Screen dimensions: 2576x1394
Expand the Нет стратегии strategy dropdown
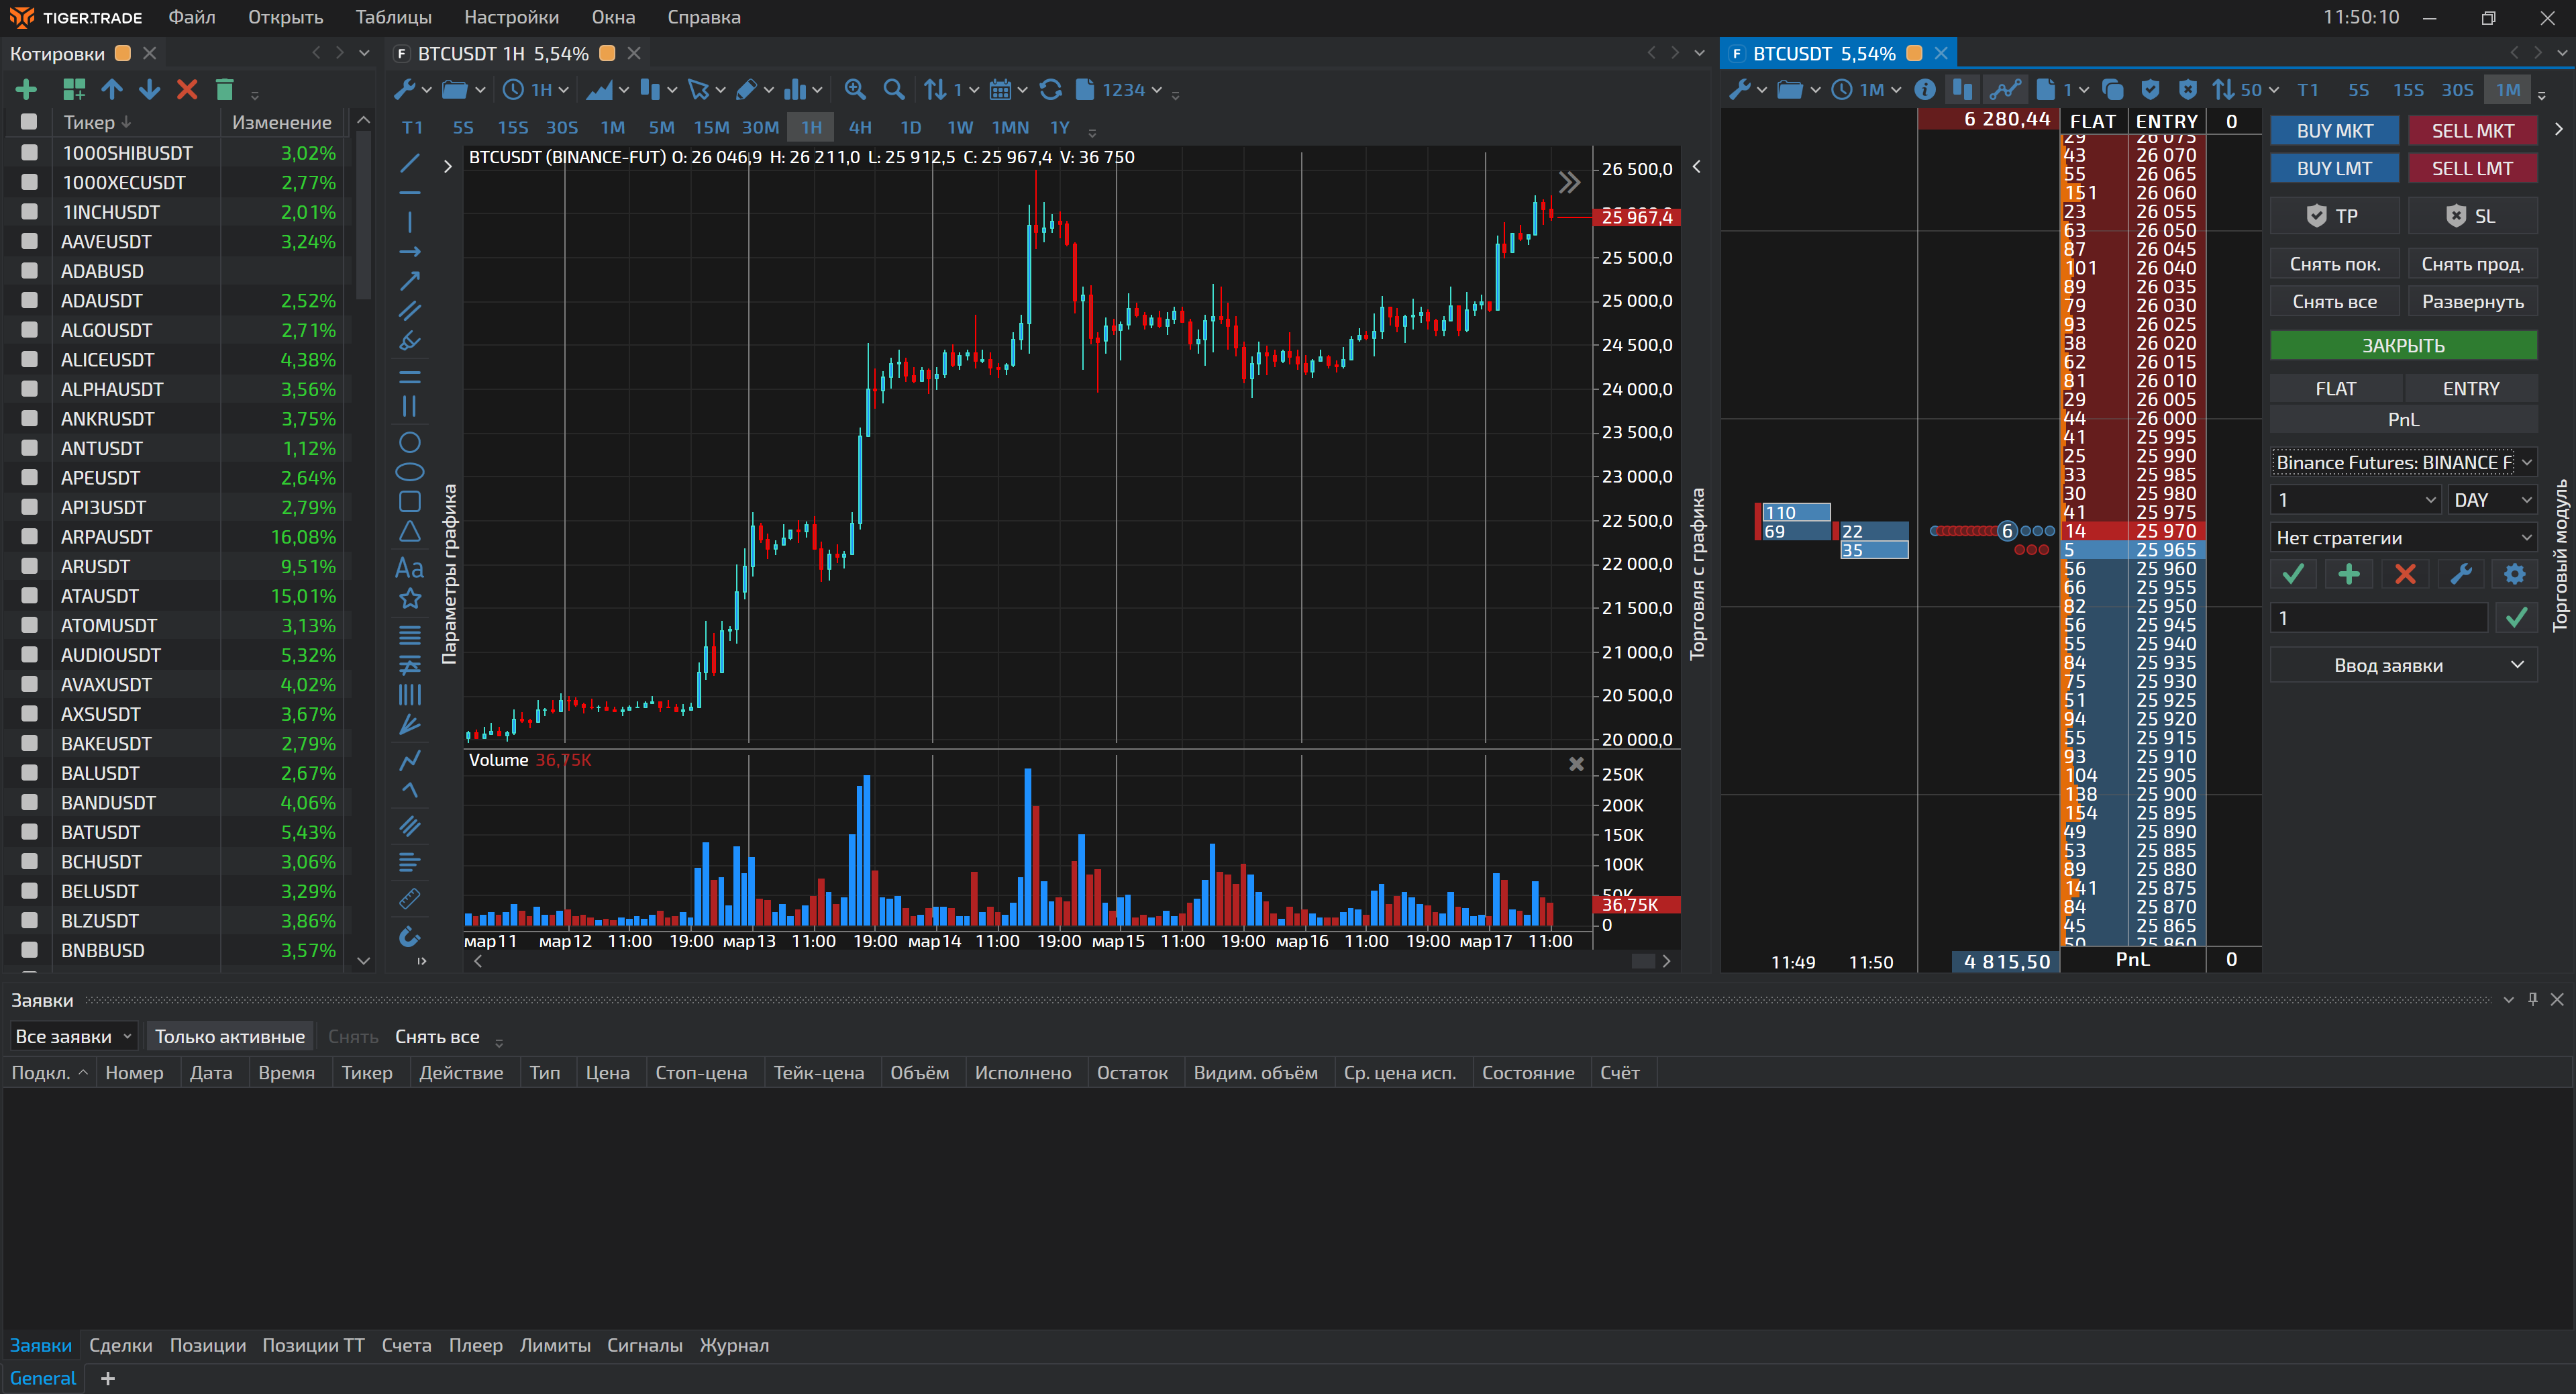point(2403,538)
